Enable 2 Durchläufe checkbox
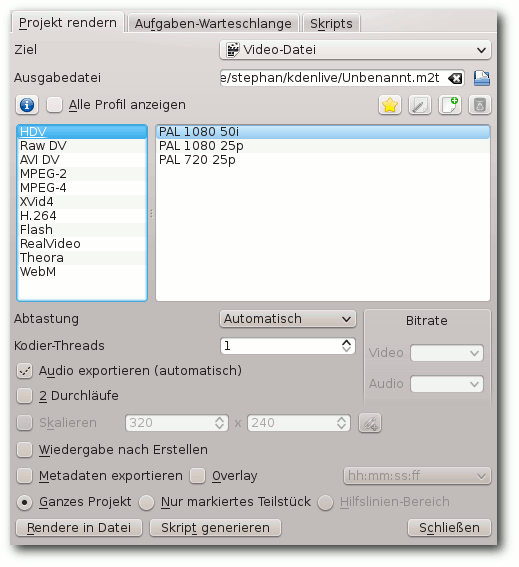 25,396
